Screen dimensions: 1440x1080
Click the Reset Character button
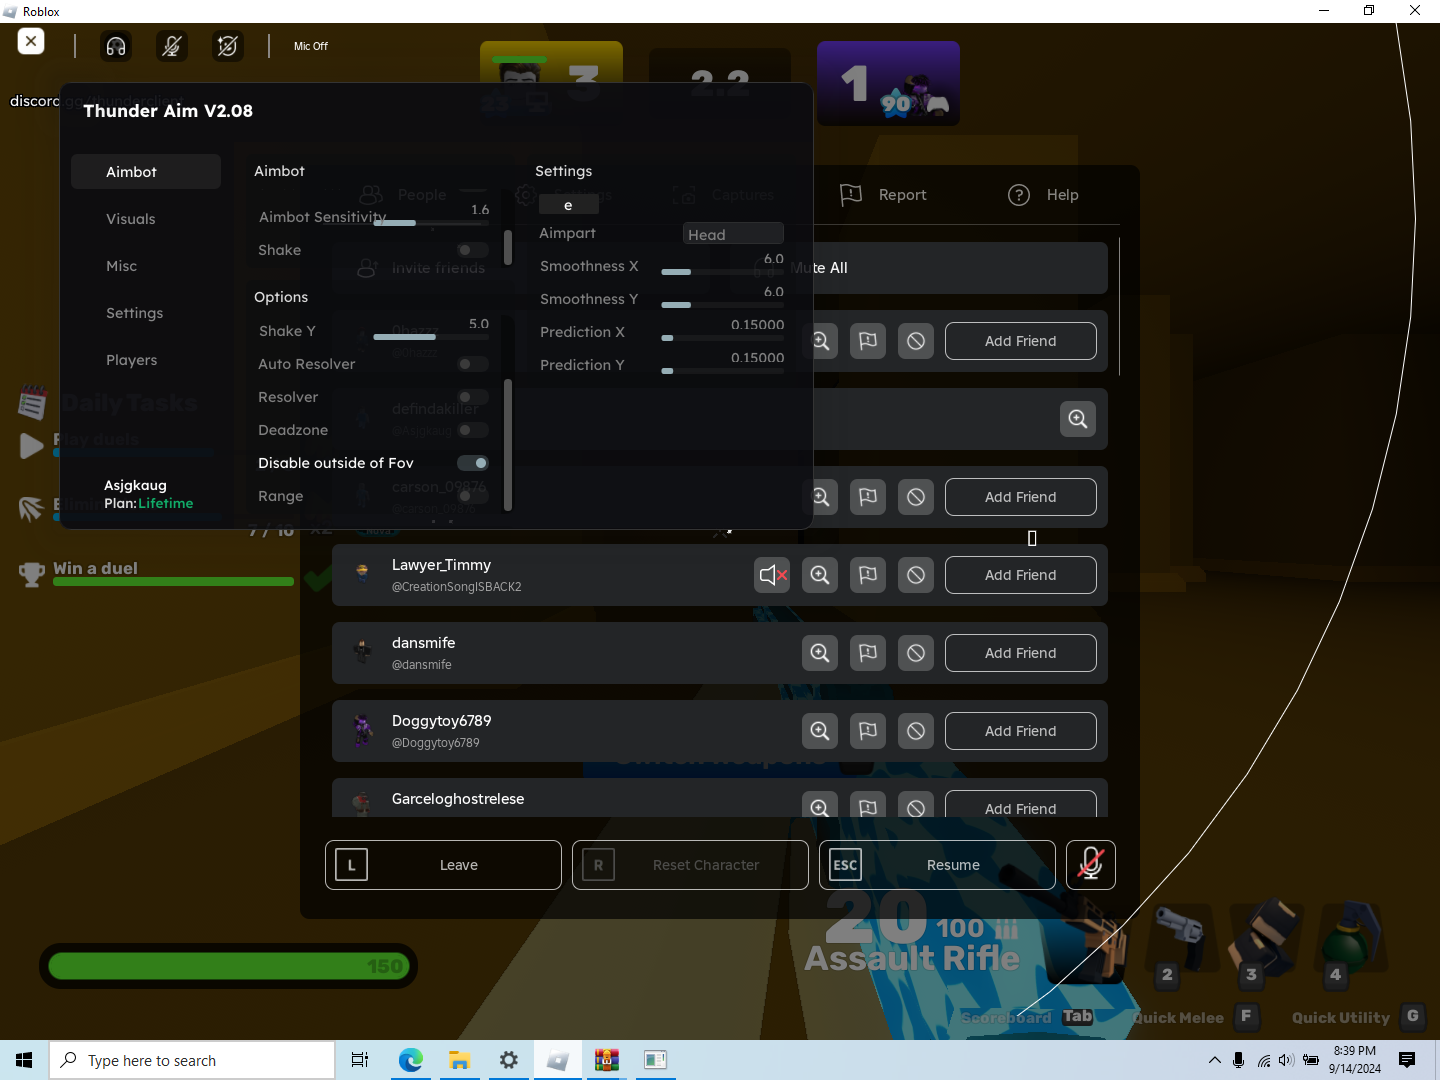690,865
